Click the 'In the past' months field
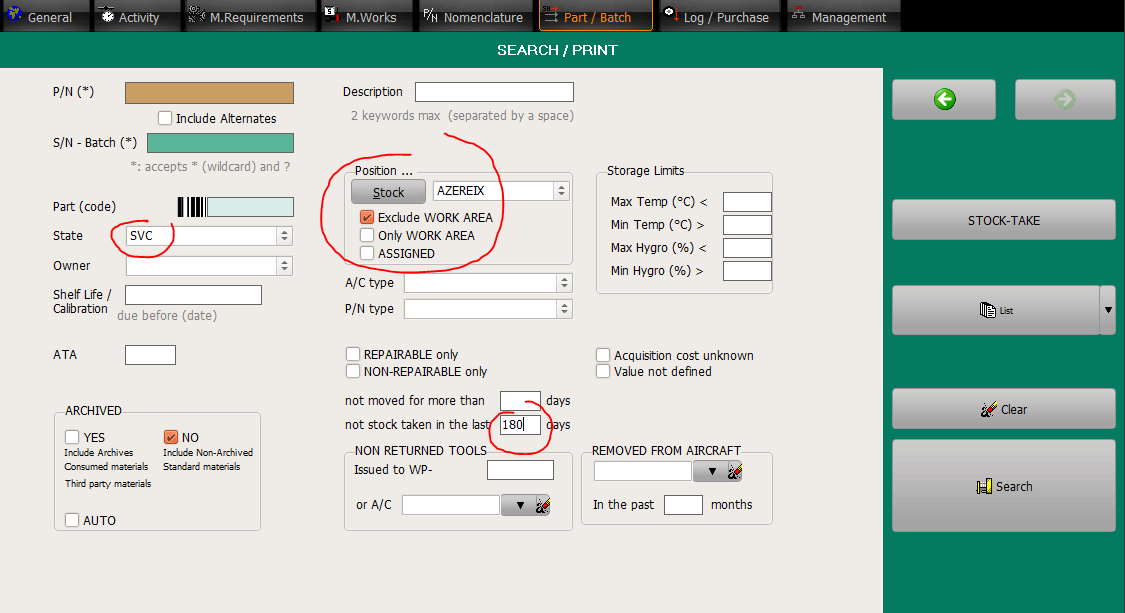Screen dimensions: 1125x613 683,505
